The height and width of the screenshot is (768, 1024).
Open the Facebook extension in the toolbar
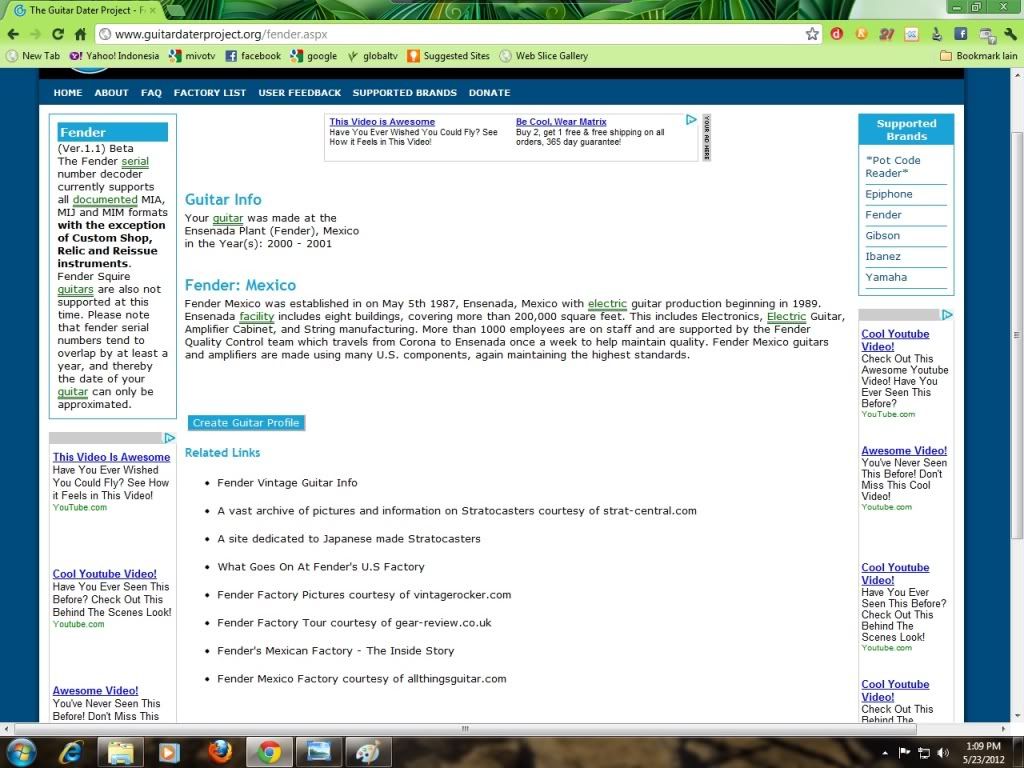(961, 34)
